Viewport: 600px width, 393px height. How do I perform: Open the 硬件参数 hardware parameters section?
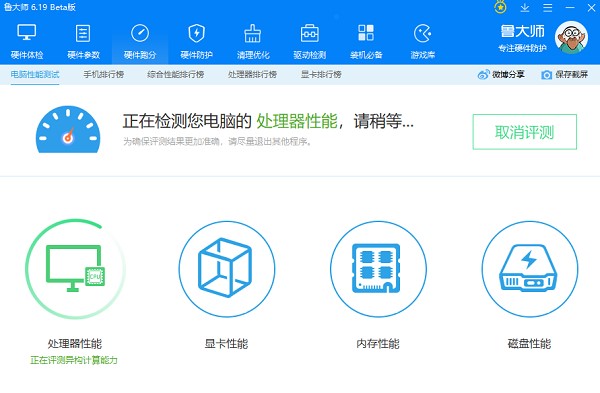[x=83, y=42]
